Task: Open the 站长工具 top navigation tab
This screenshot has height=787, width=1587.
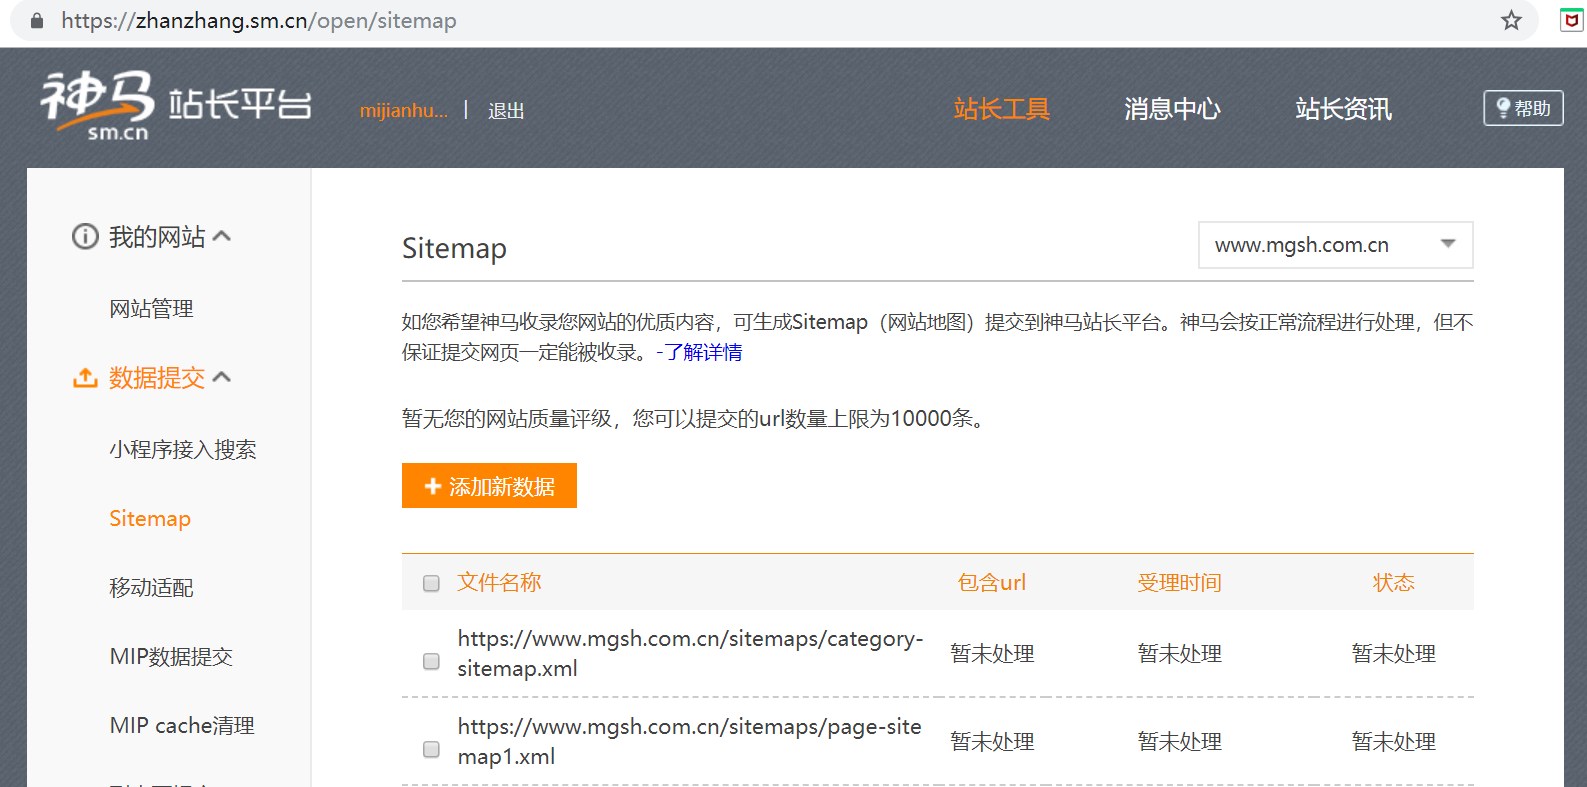Action: (1001, 109)
